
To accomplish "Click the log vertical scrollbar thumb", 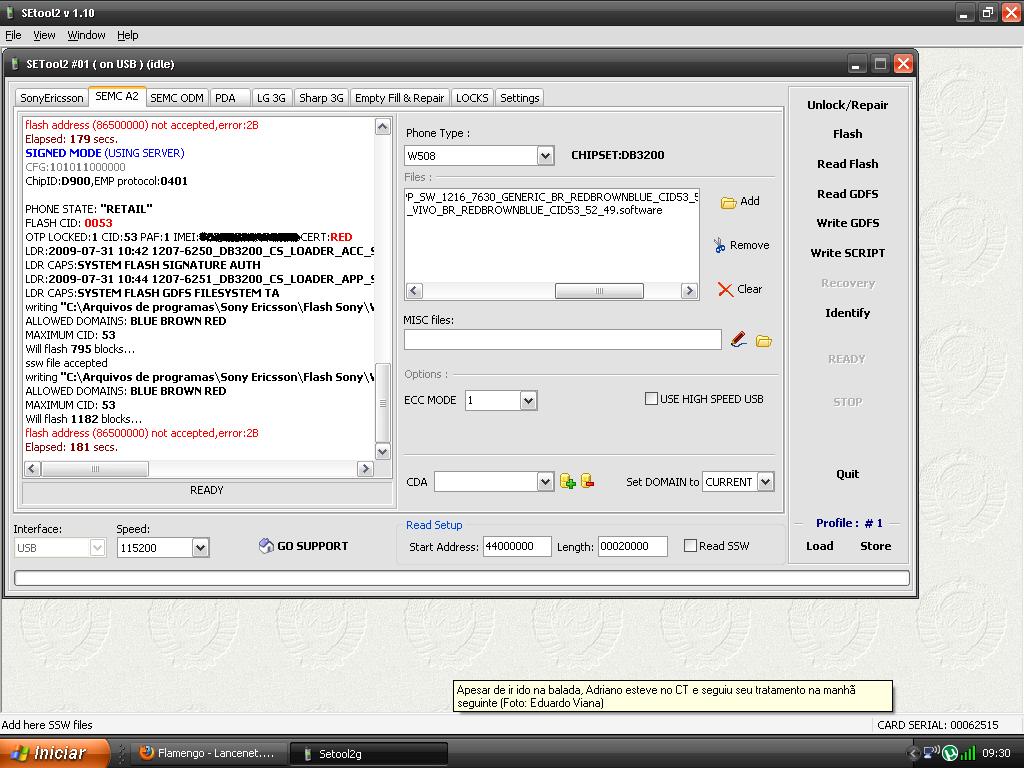I will tap(383, 403).
